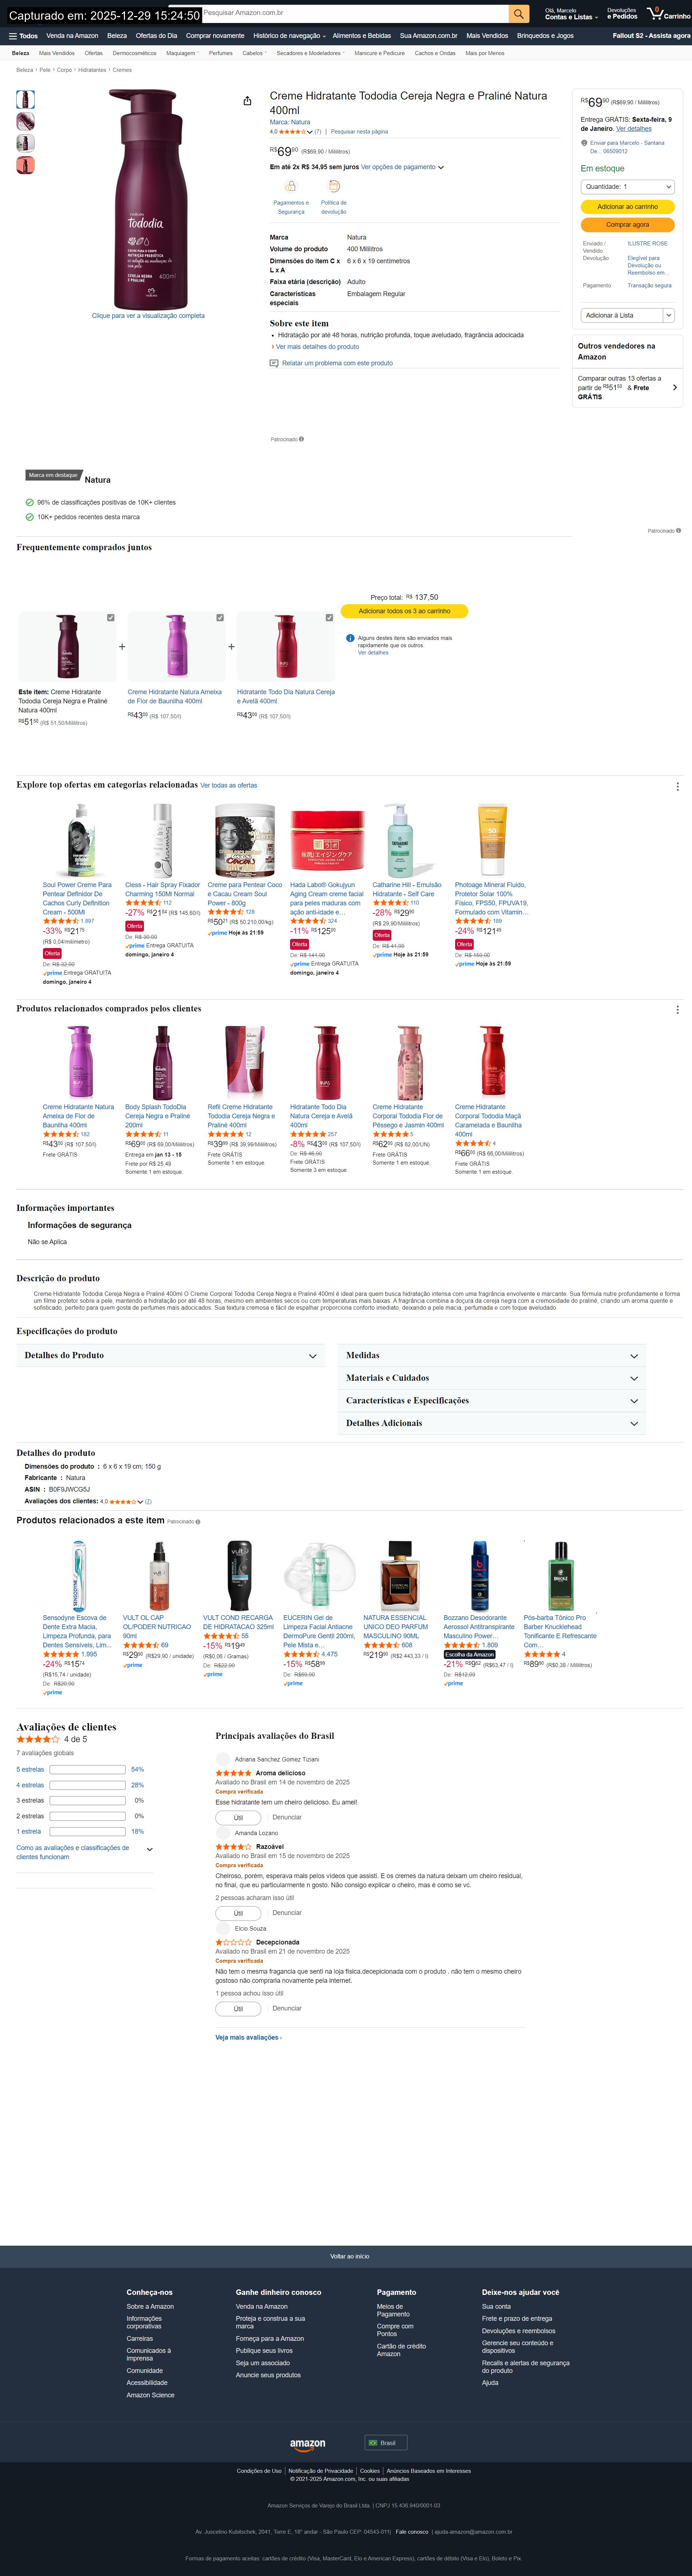Select the Perfumes tab in Beleza submenu

220,53
